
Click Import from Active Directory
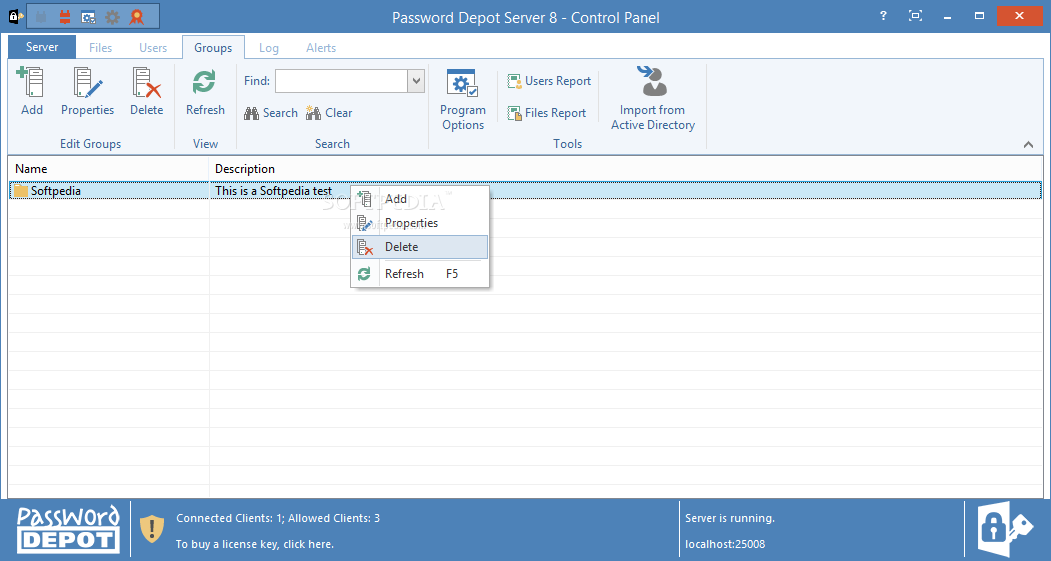click(653, 99)
